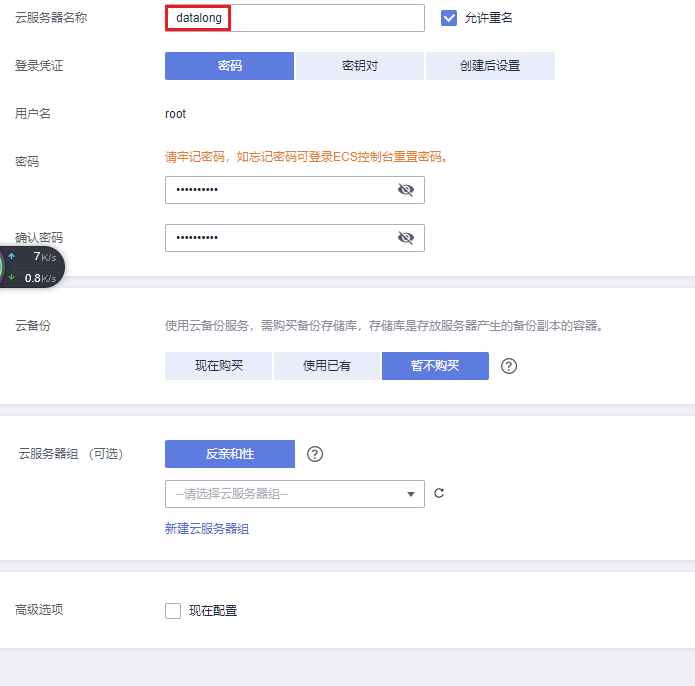This screenshot has height=686, width=695.
Task: Open the anti-affinity help question icon
Action: (315, 454)
